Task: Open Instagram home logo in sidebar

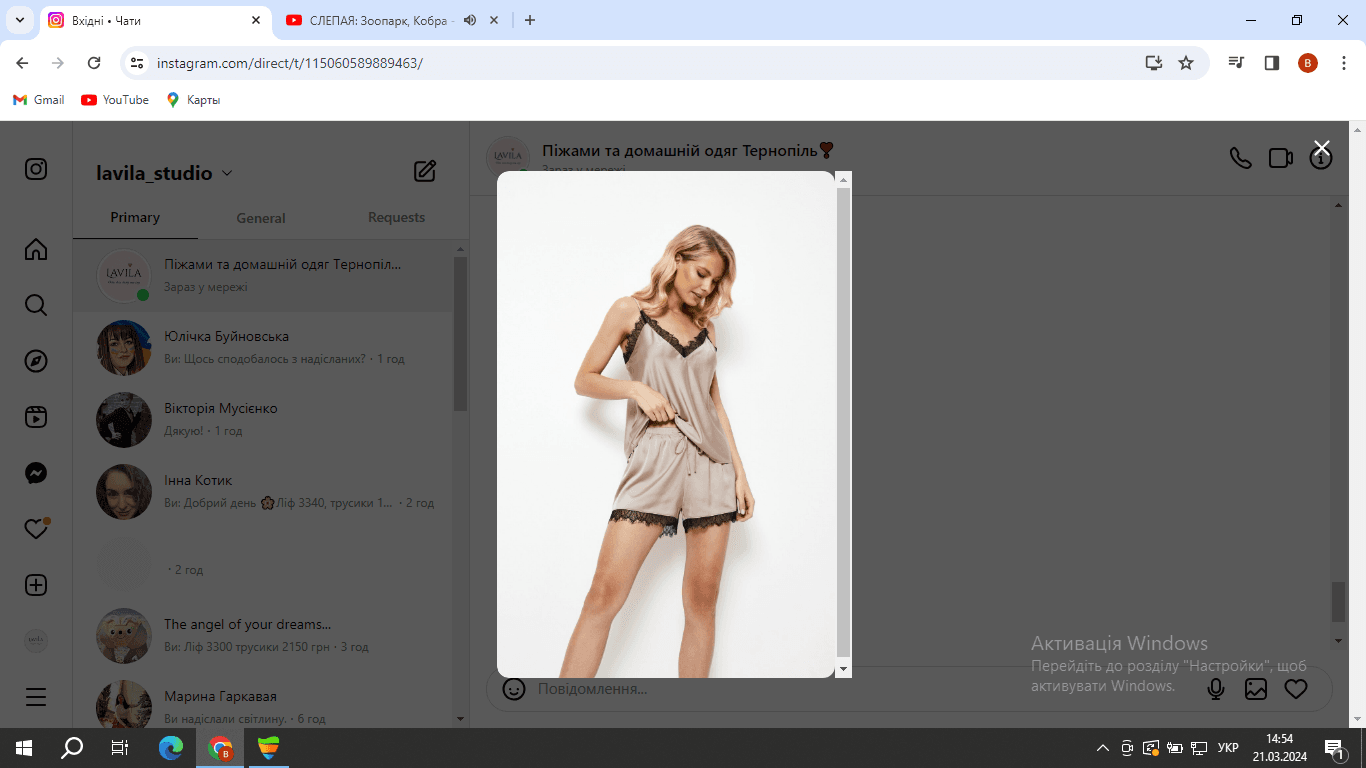Action: (36, 169)
